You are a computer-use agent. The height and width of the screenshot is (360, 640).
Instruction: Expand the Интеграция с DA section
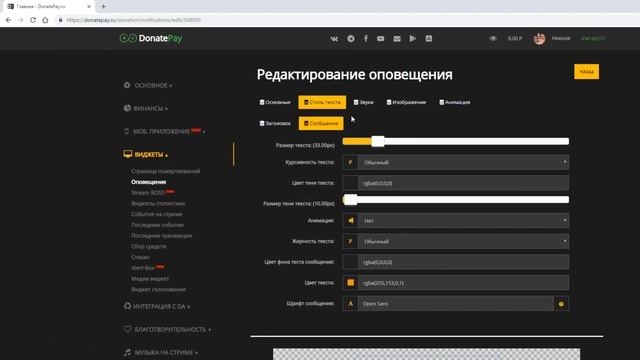point(157,306)
